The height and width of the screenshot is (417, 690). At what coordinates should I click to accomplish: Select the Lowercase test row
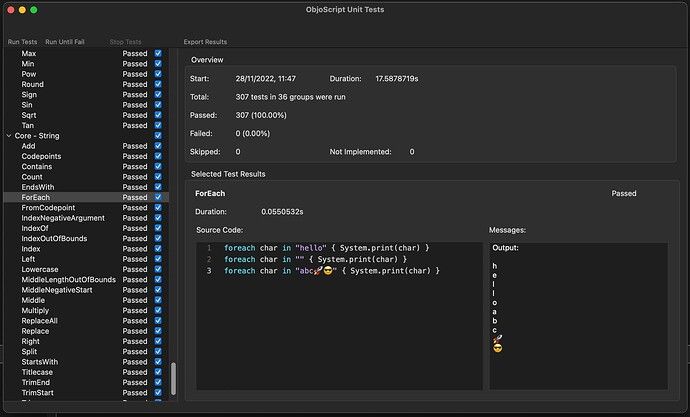coord(86,269)
